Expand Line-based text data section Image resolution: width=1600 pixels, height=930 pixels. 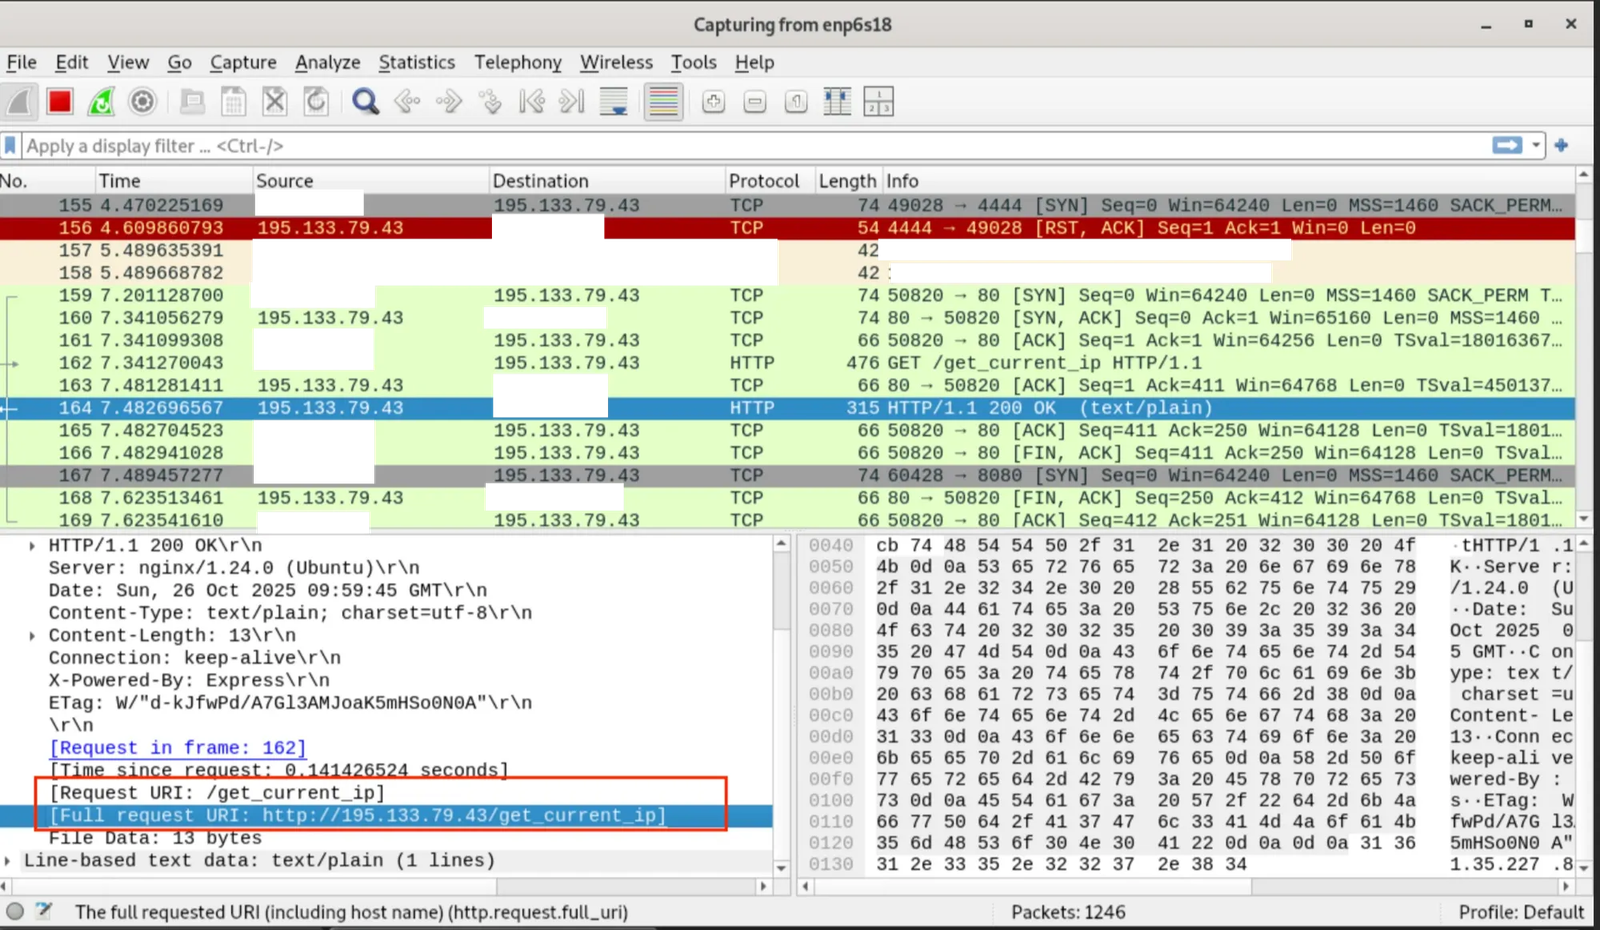pos(8,861)
